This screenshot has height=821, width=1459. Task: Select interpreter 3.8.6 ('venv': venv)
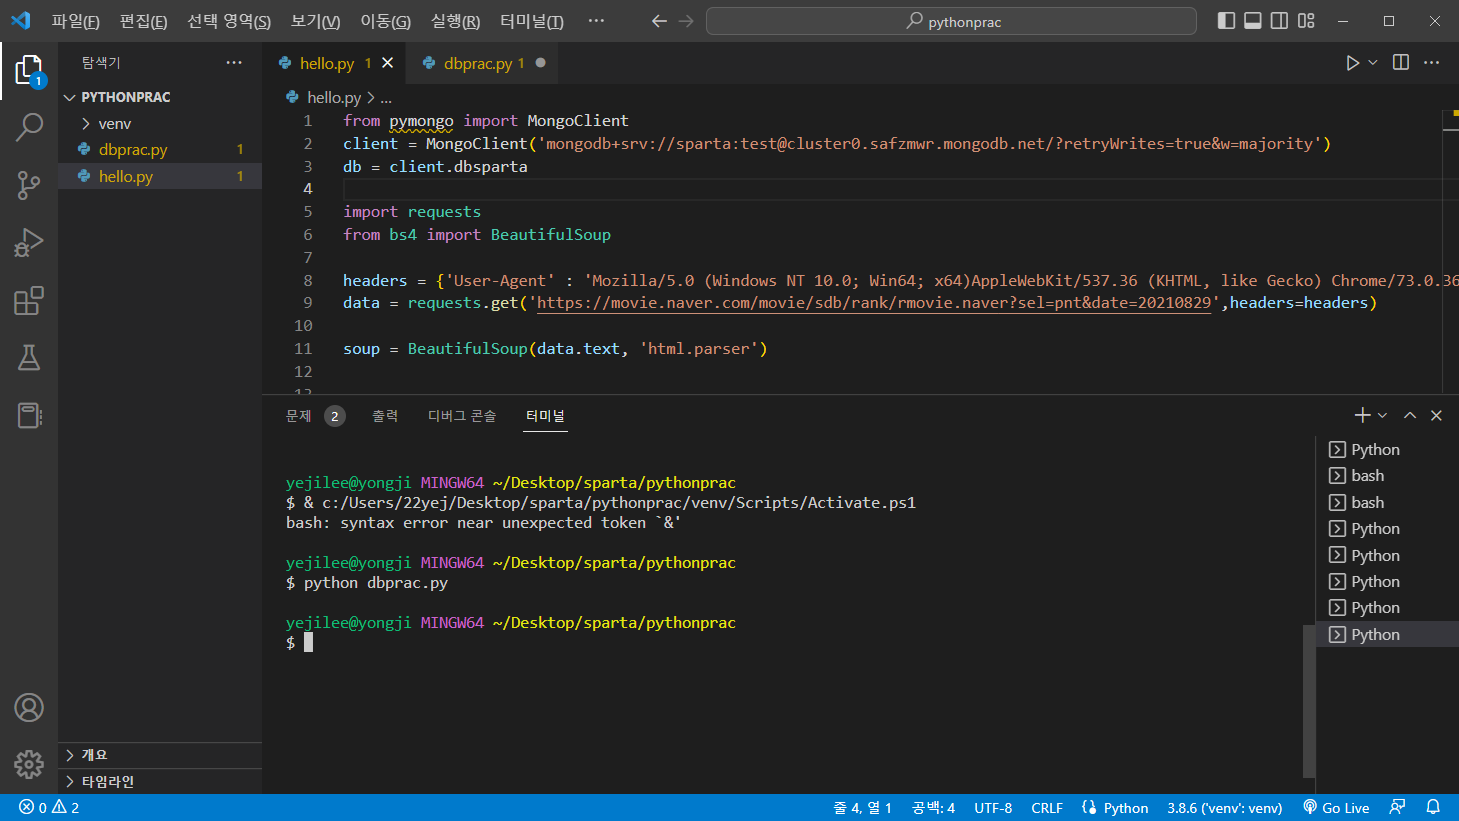(1224, 808)
